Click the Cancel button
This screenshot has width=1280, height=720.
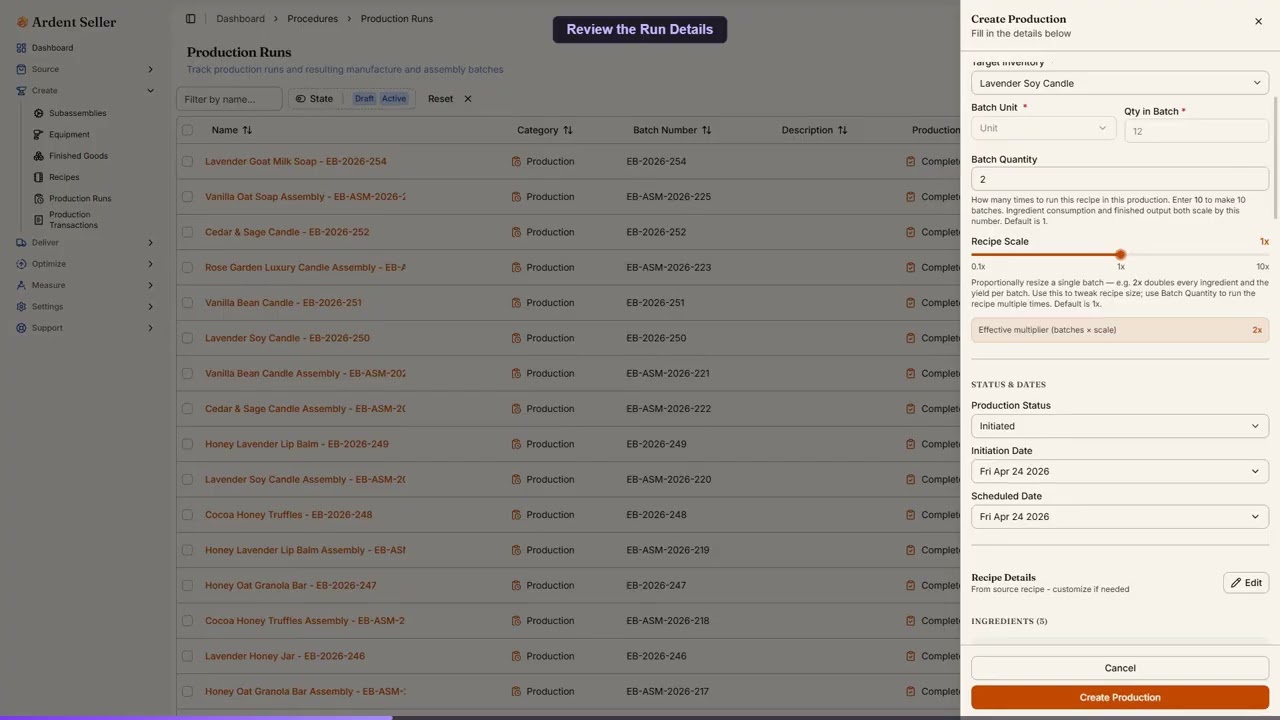pos(1120,668)
